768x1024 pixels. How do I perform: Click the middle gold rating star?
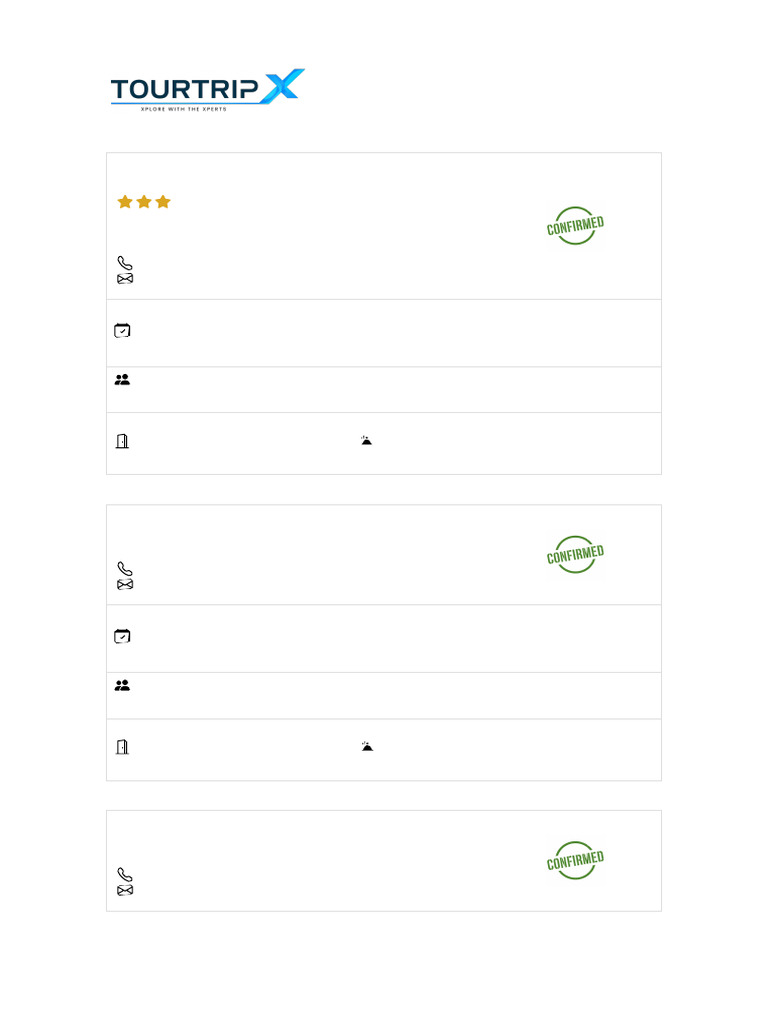click(144, 202)
